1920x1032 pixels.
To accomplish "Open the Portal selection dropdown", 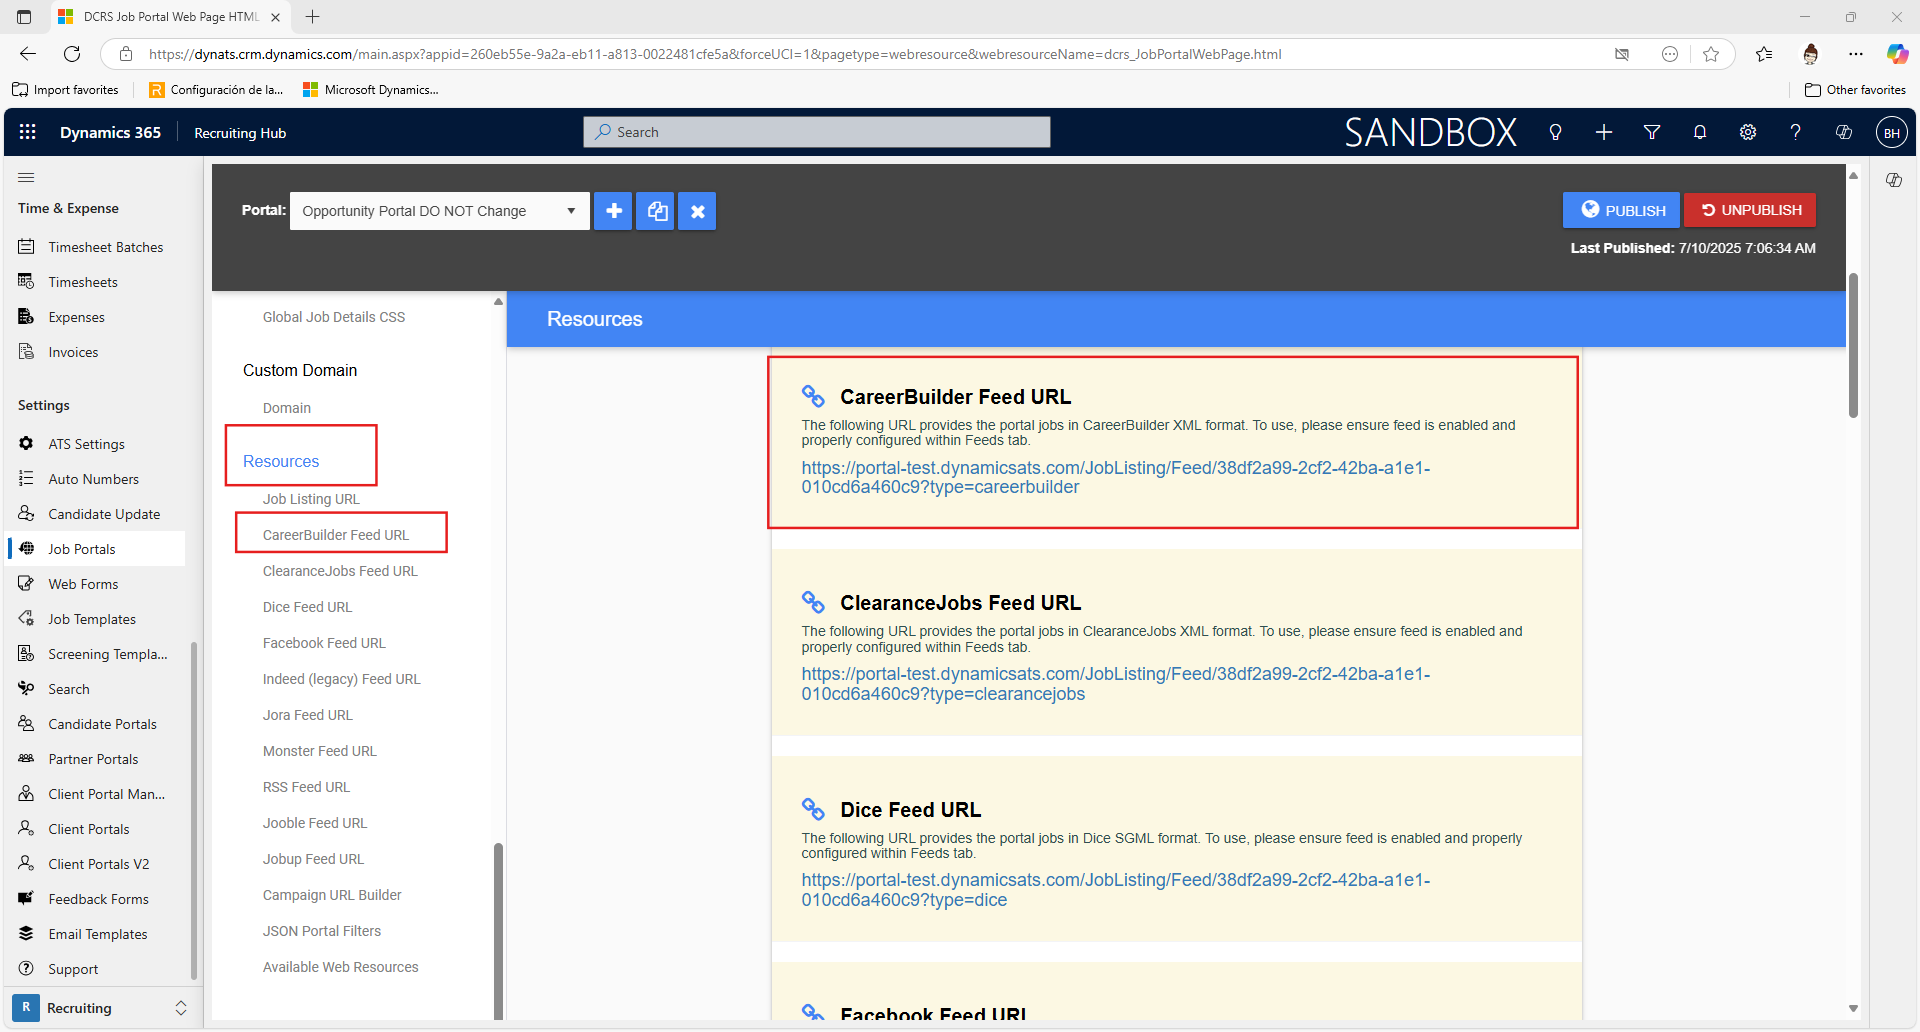I will click(440, 211).
